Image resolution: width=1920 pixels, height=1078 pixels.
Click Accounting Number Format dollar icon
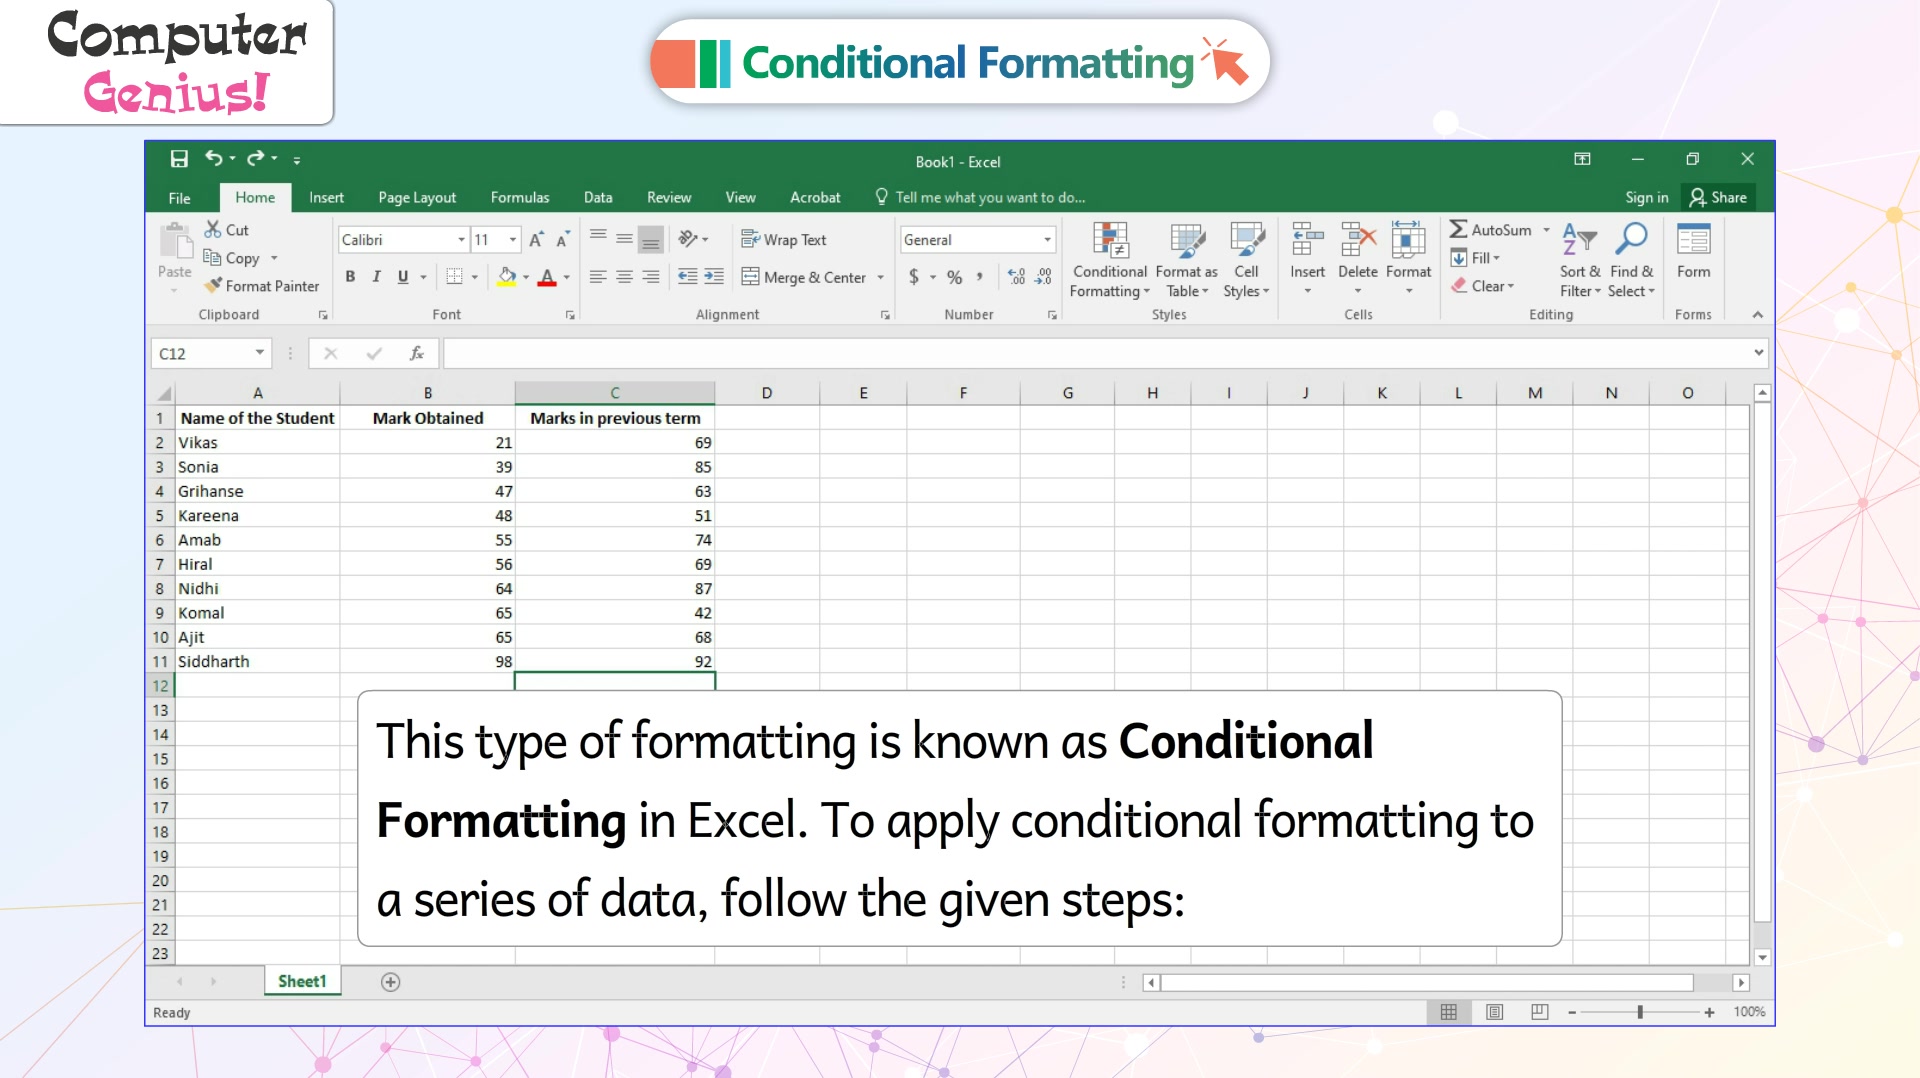pyautogui.click(x=914, y=277)
